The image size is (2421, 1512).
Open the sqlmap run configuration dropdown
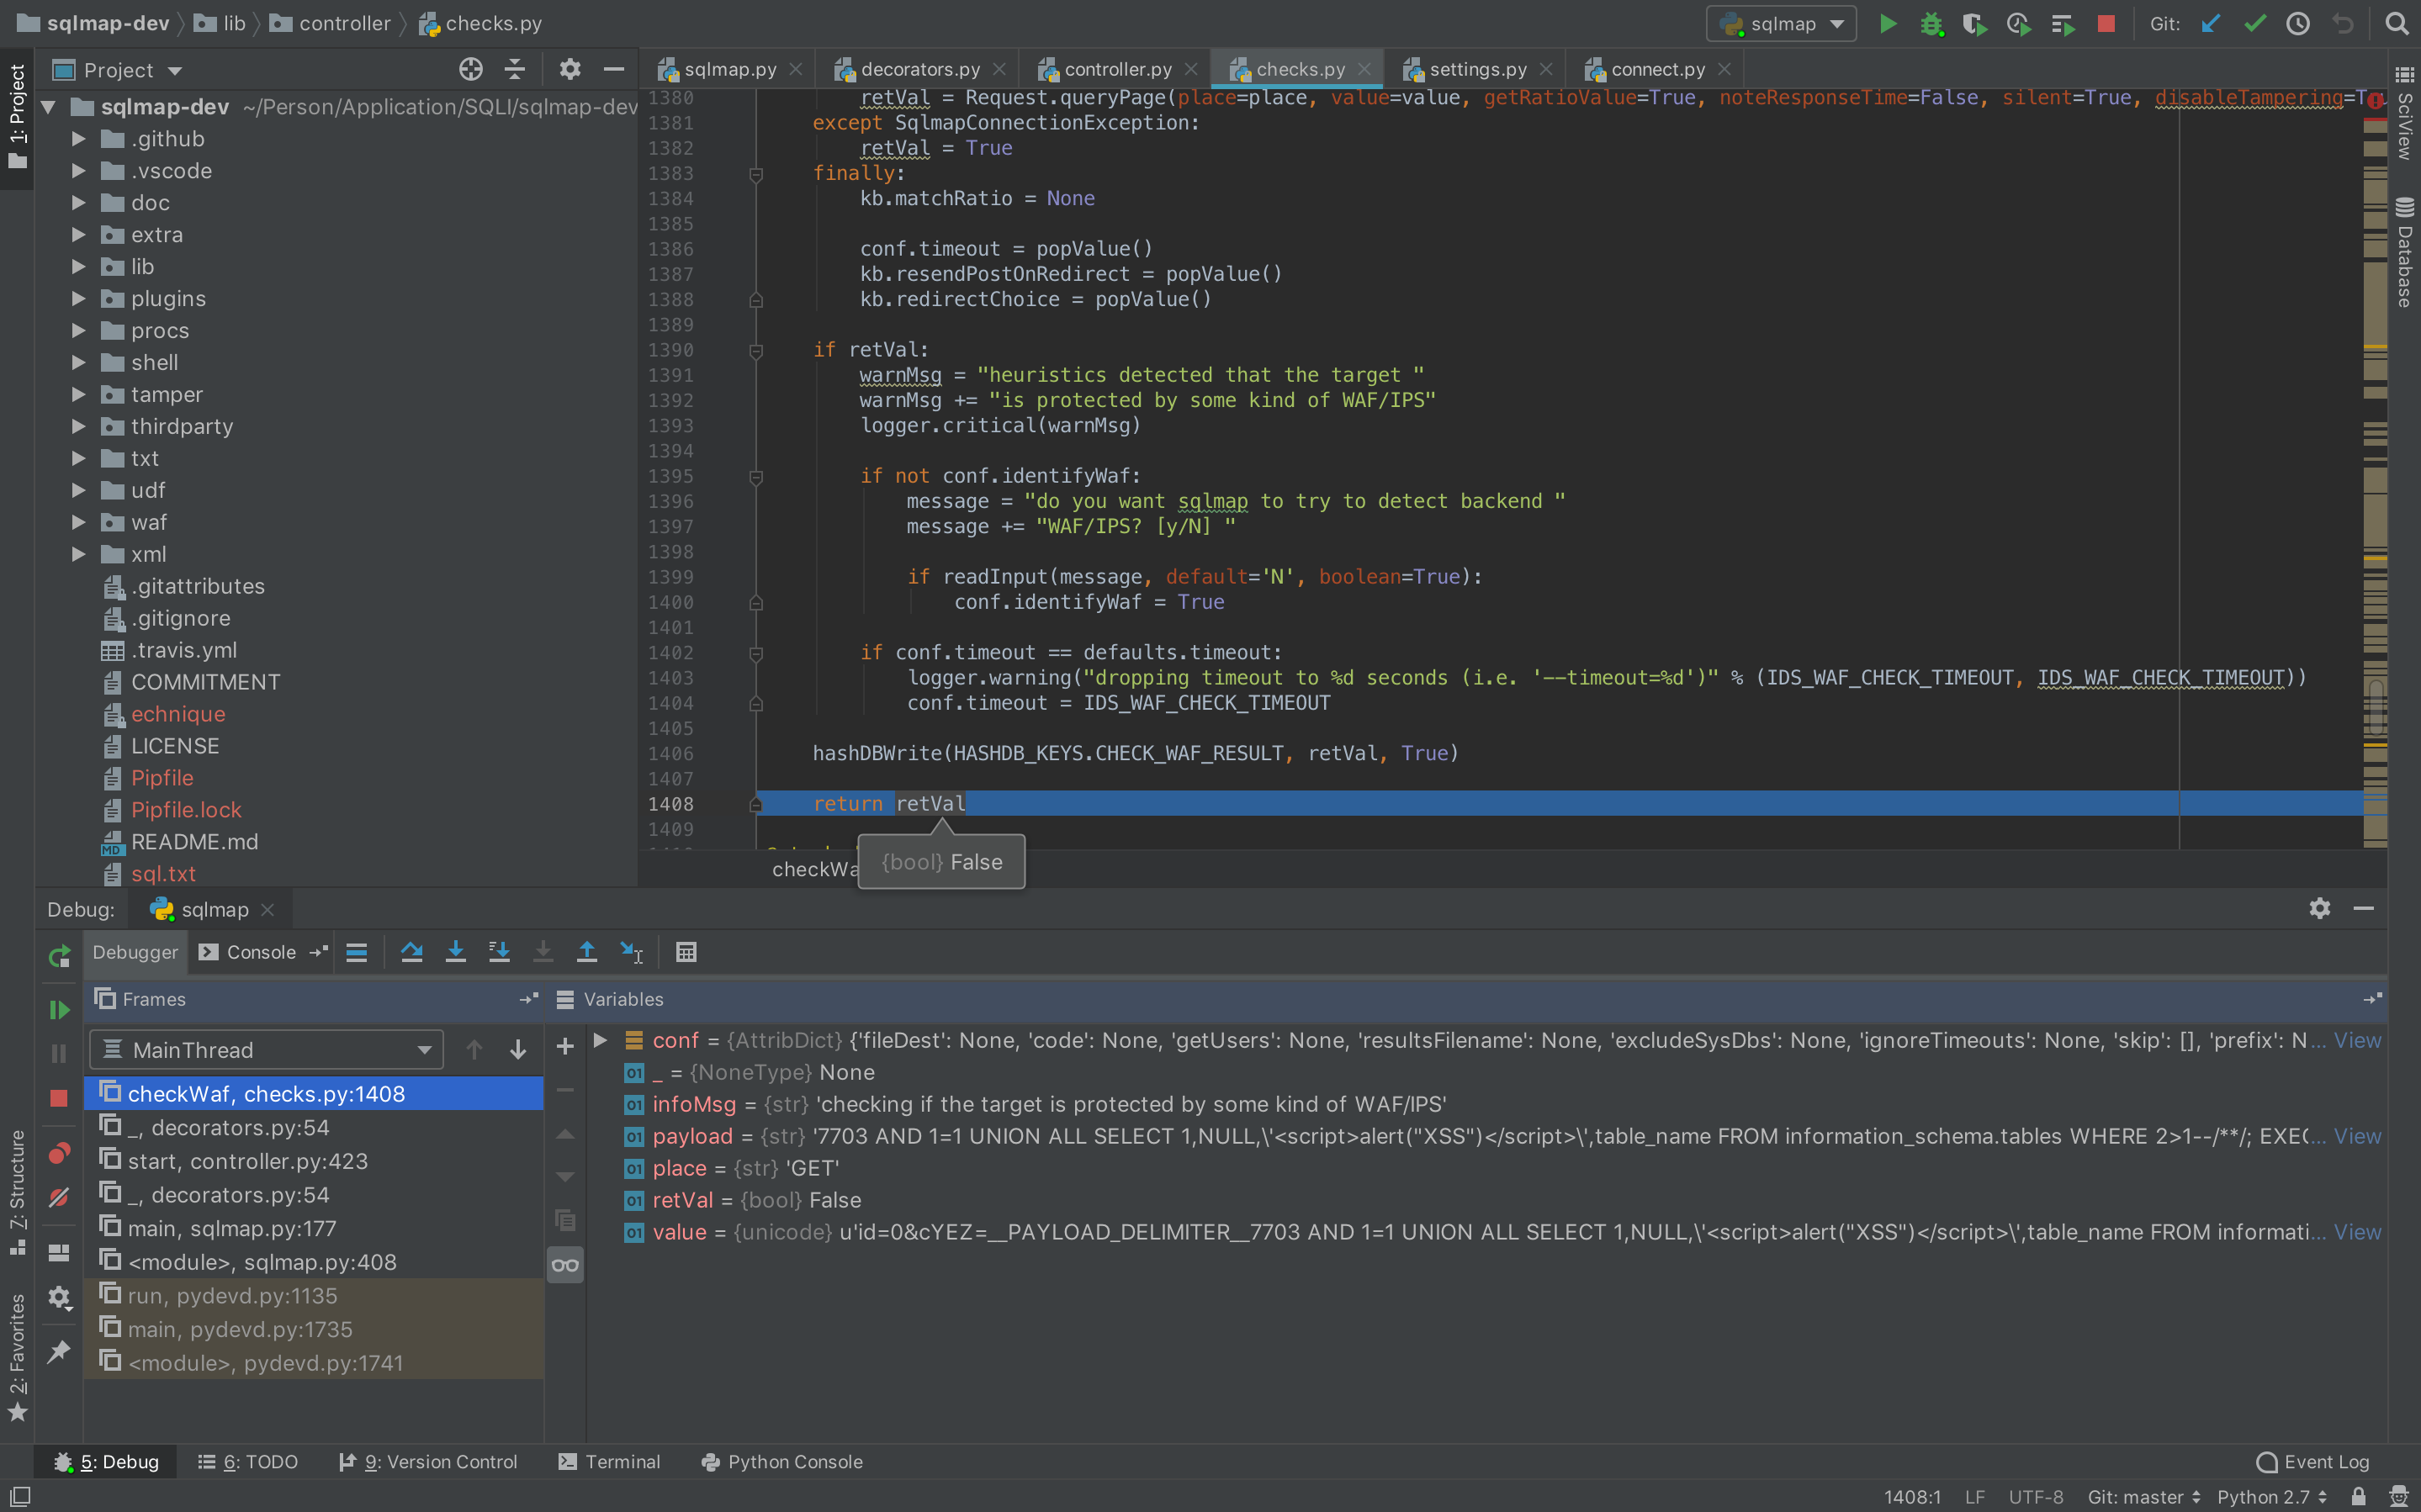(1782, 24)
